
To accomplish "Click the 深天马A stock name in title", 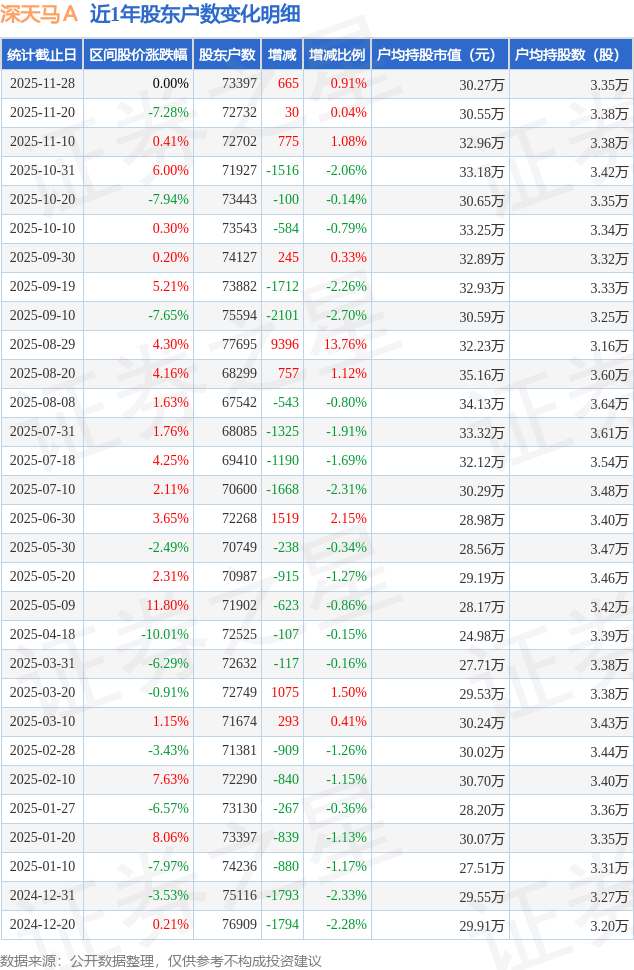I will (40, 14).
